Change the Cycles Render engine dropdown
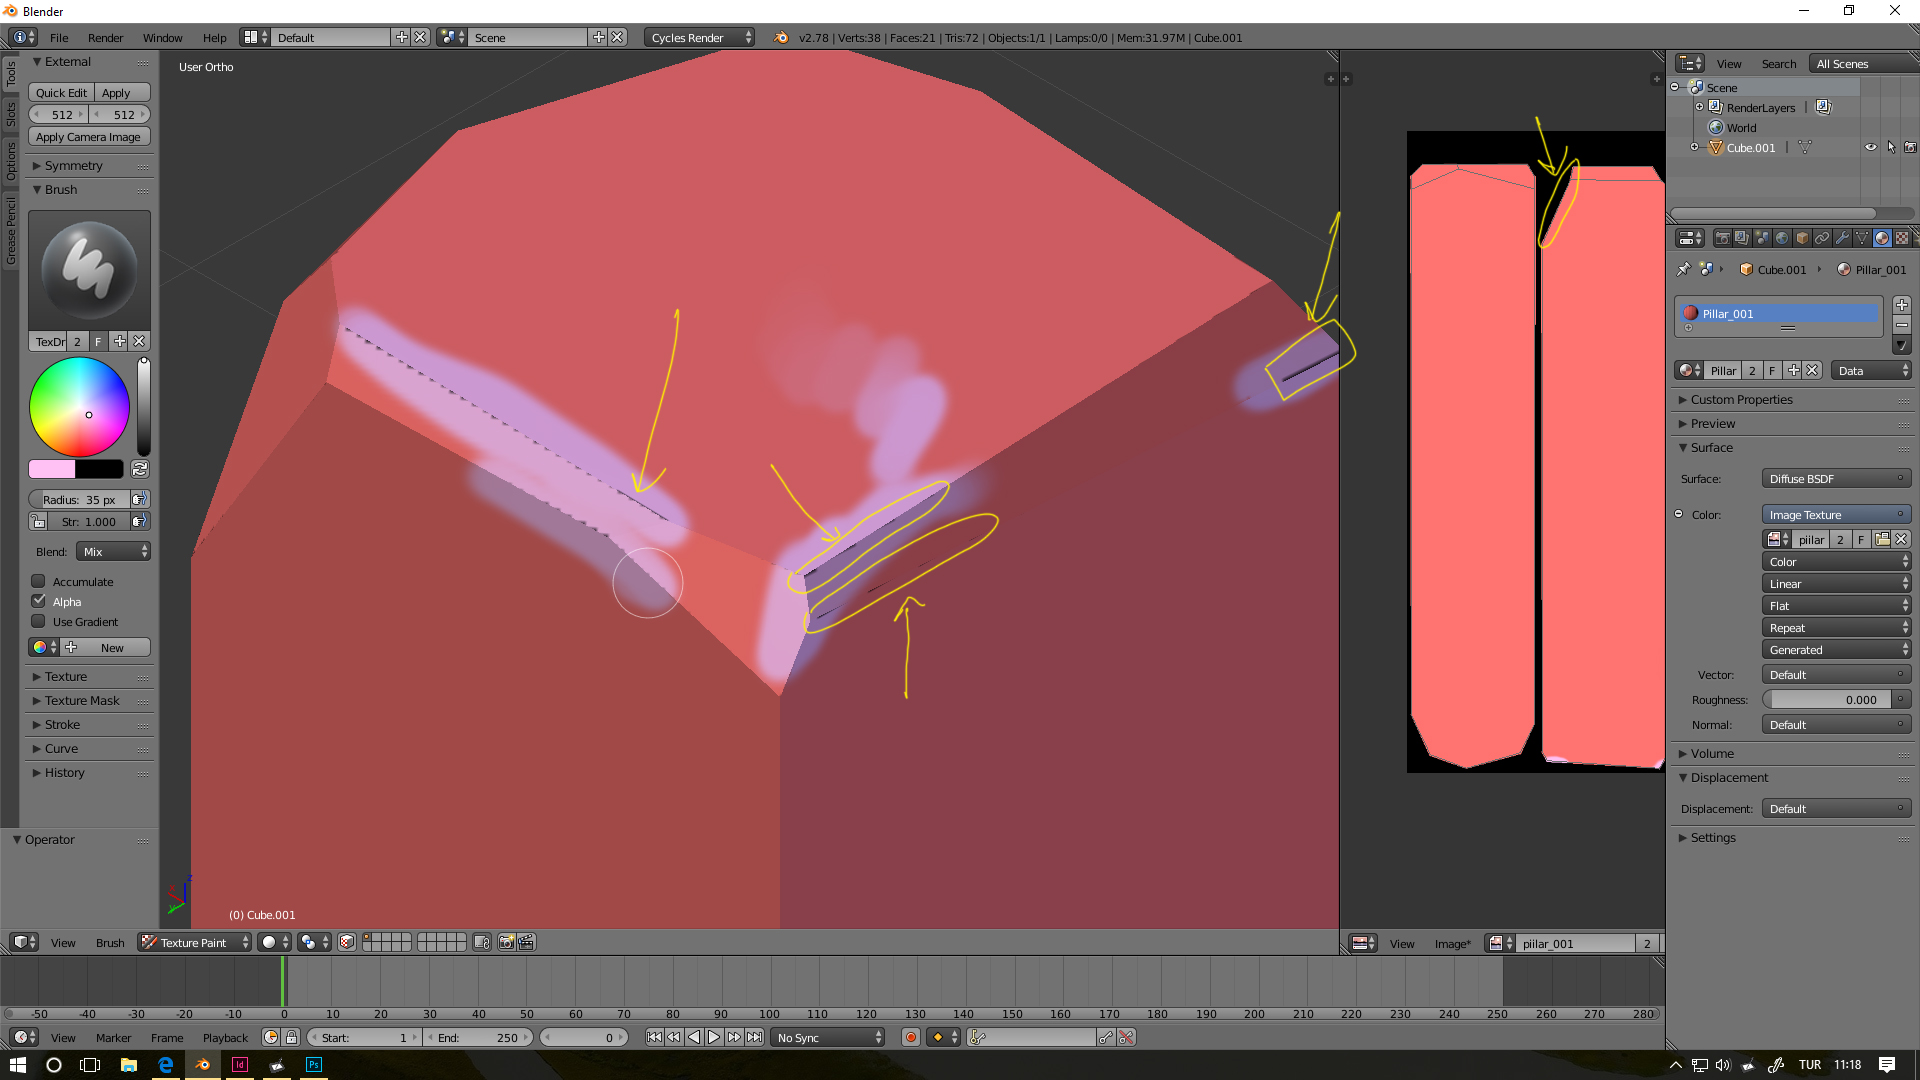 click(699, 37)
